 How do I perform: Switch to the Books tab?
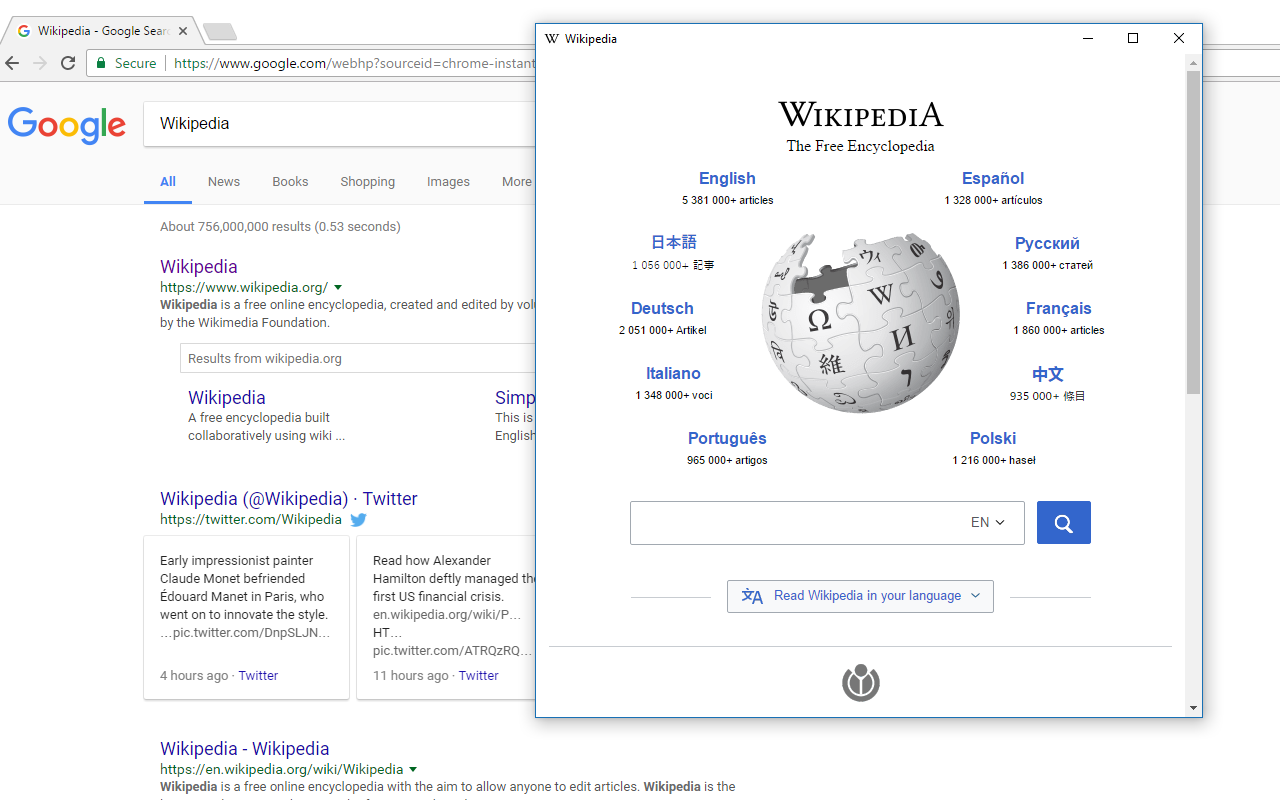[x=290, y=182]
